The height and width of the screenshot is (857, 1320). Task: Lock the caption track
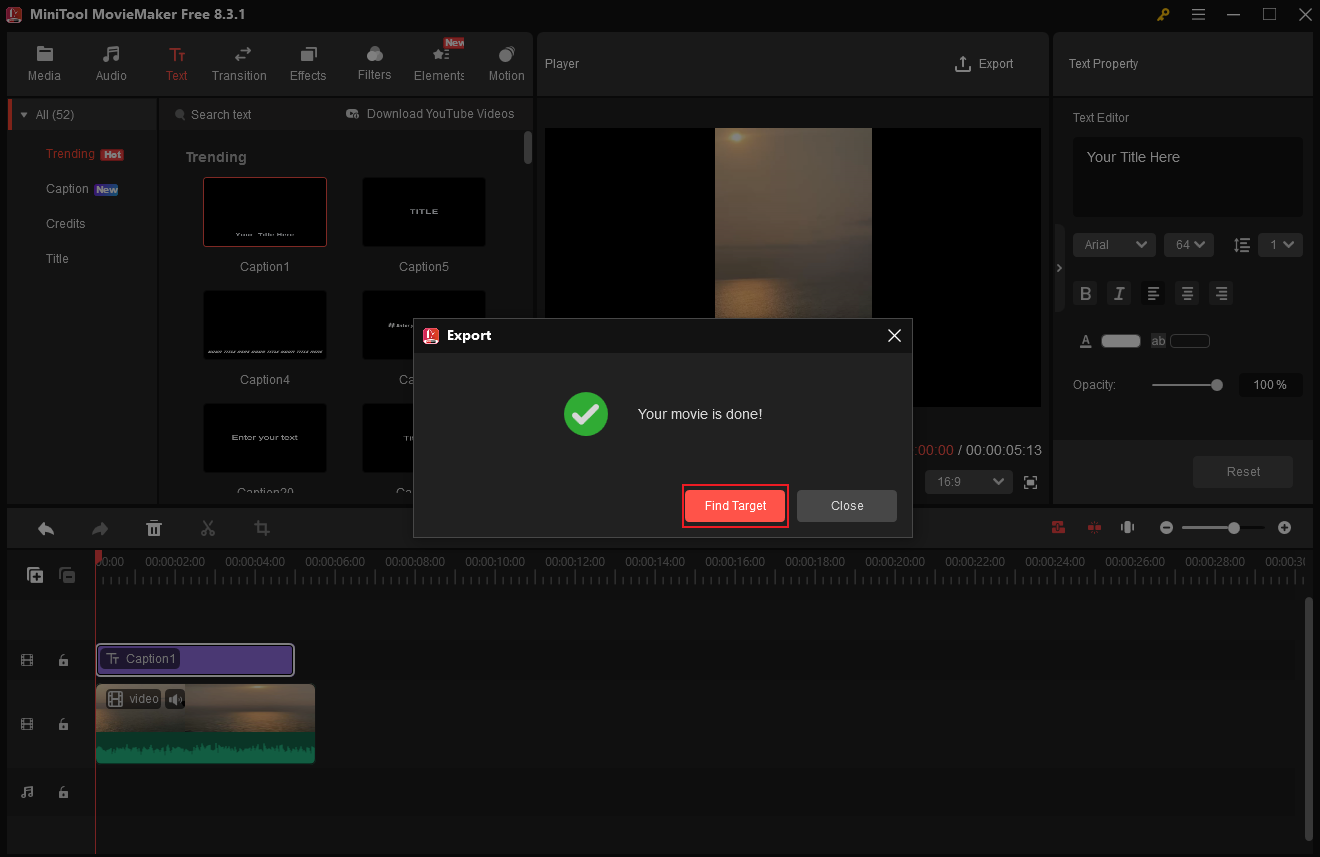(64, 660)
